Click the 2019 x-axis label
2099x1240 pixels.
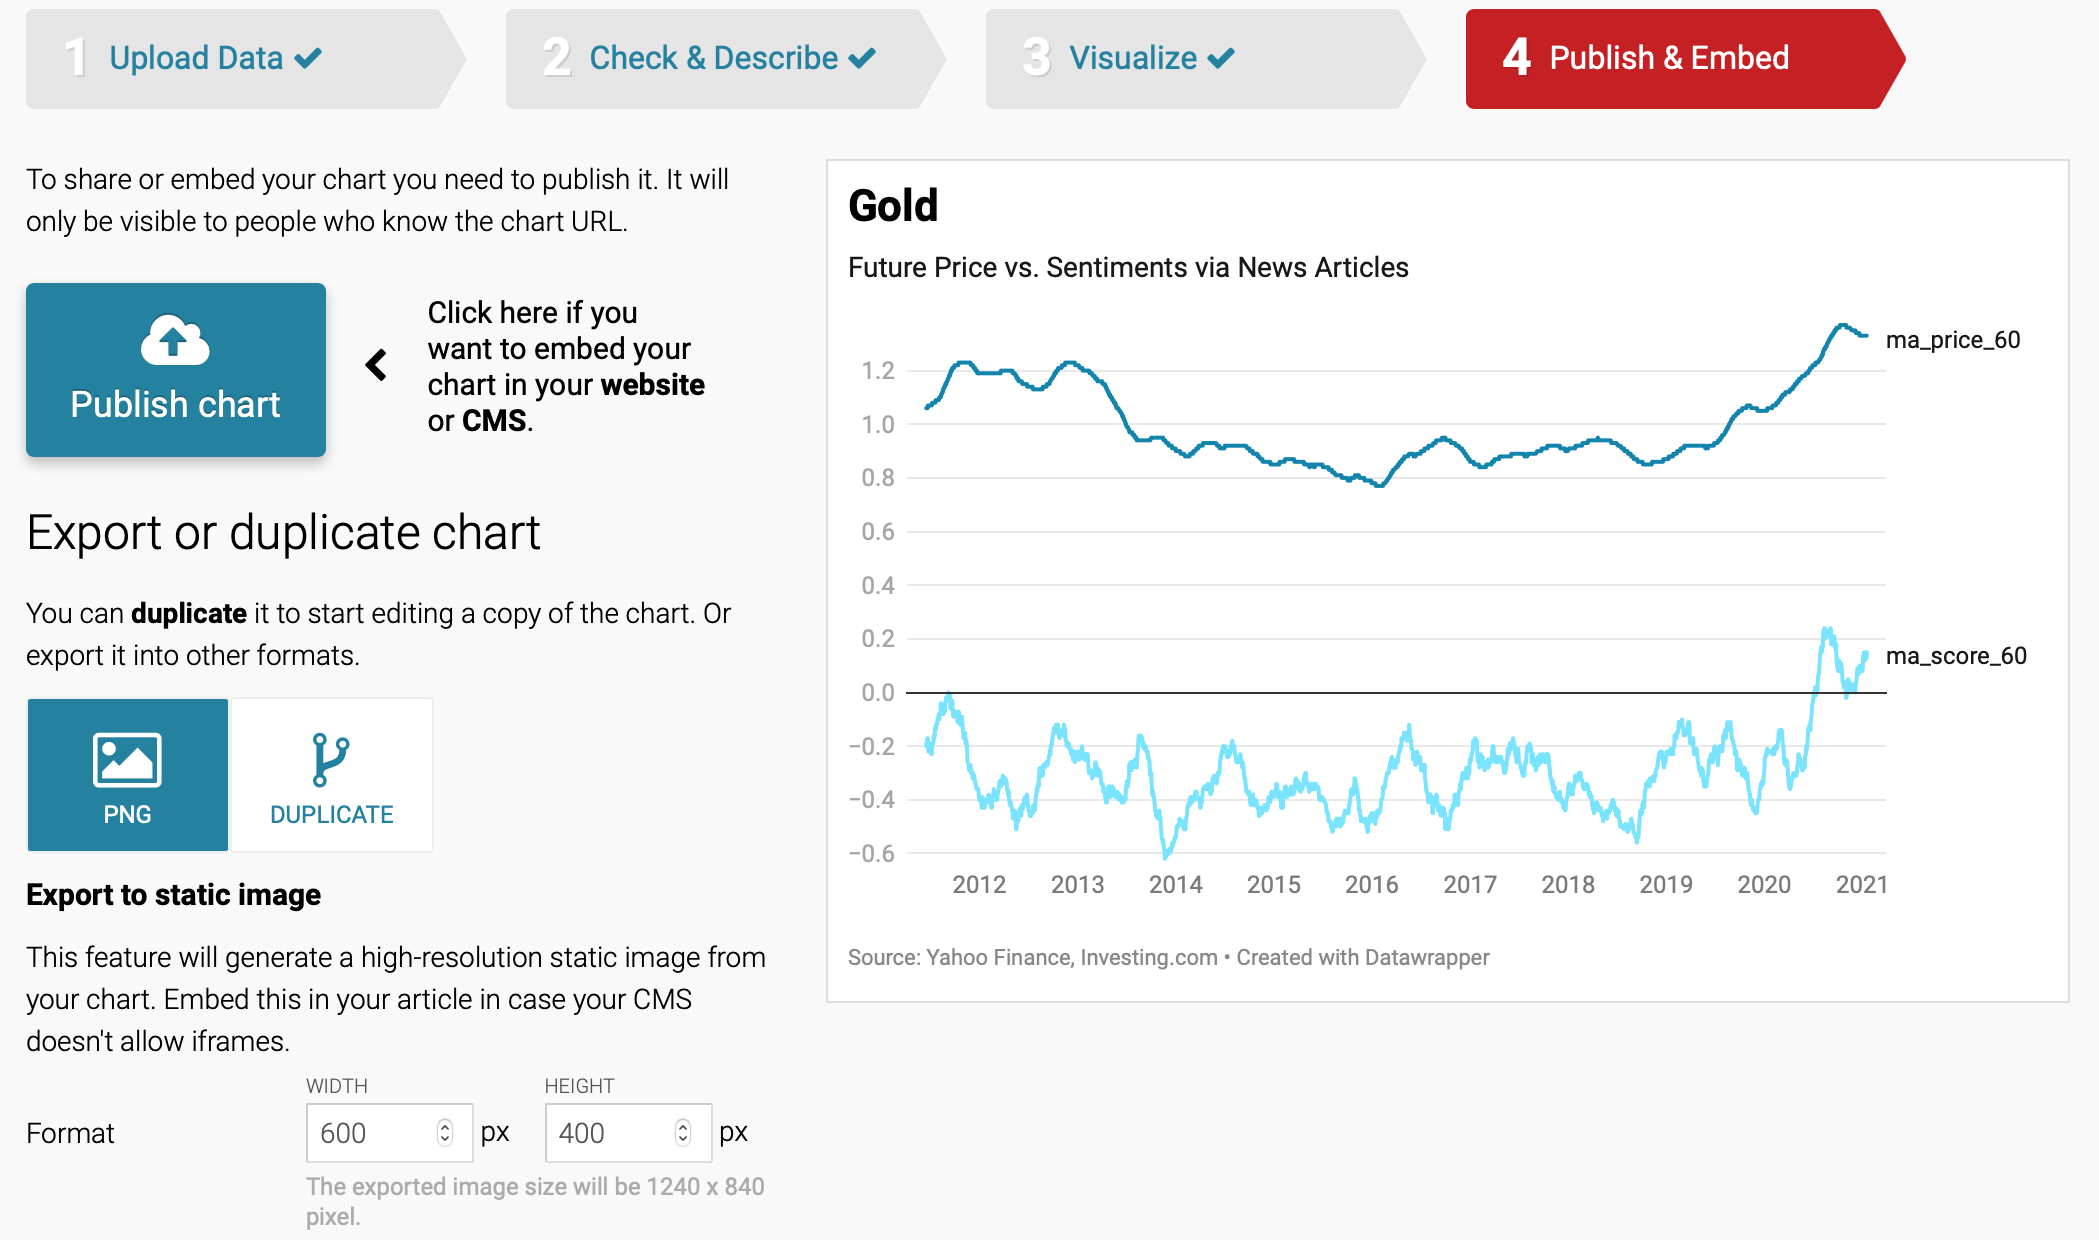1666,885
